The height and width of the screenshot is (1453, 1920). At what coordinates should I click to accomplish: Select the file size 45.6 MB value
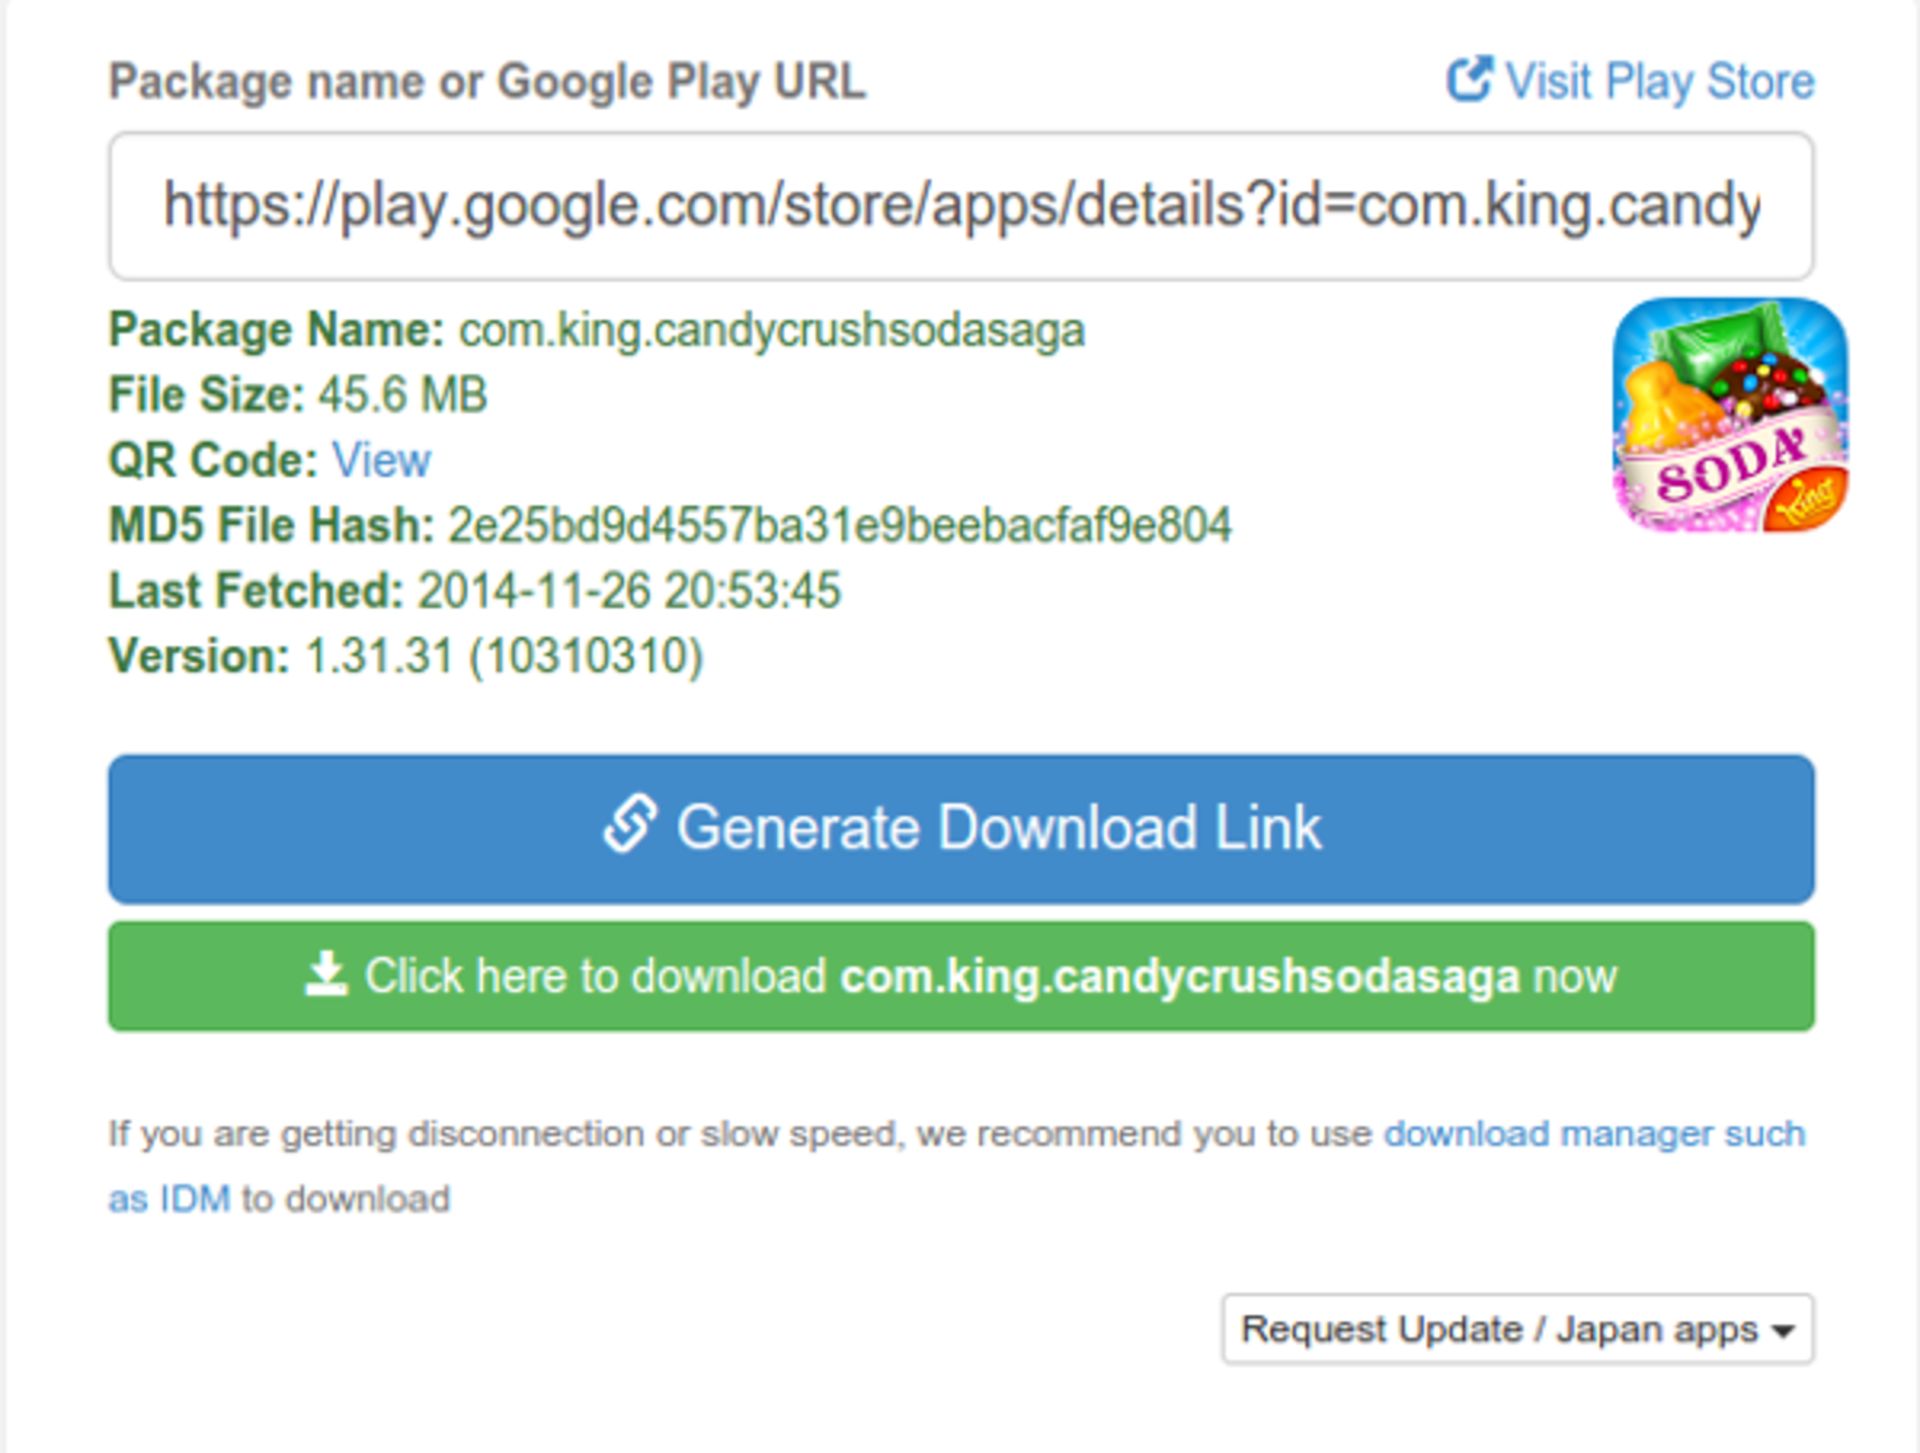click(x=403, y=394)
